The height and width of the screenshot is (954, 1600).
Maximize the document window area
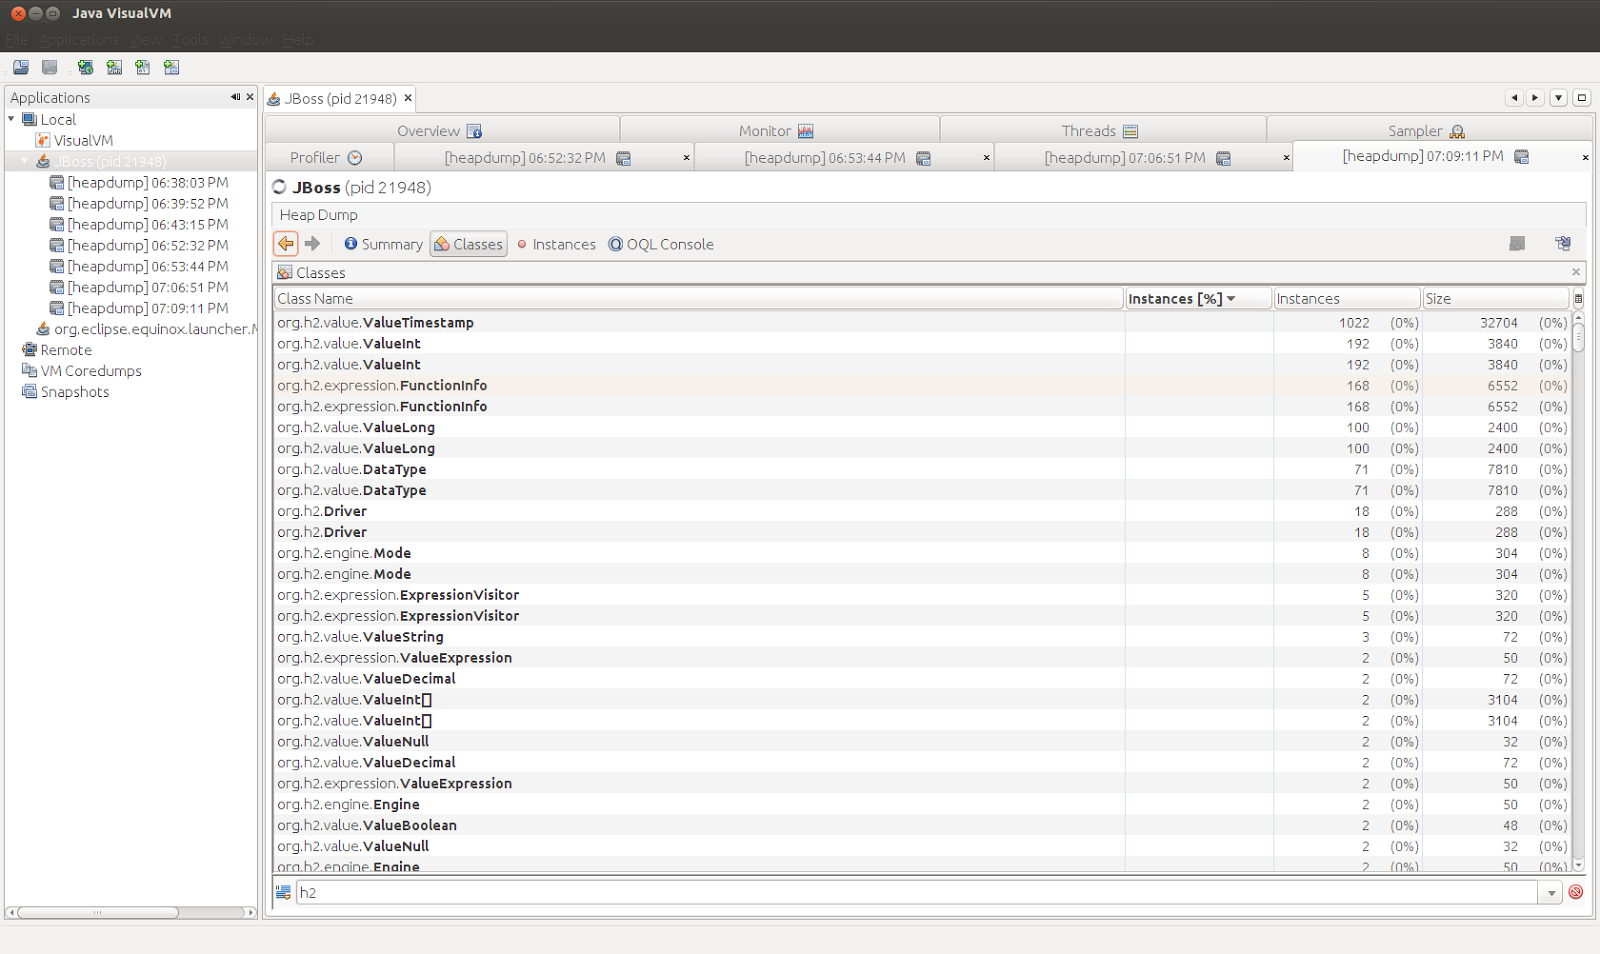click(x=1582, y=98)
